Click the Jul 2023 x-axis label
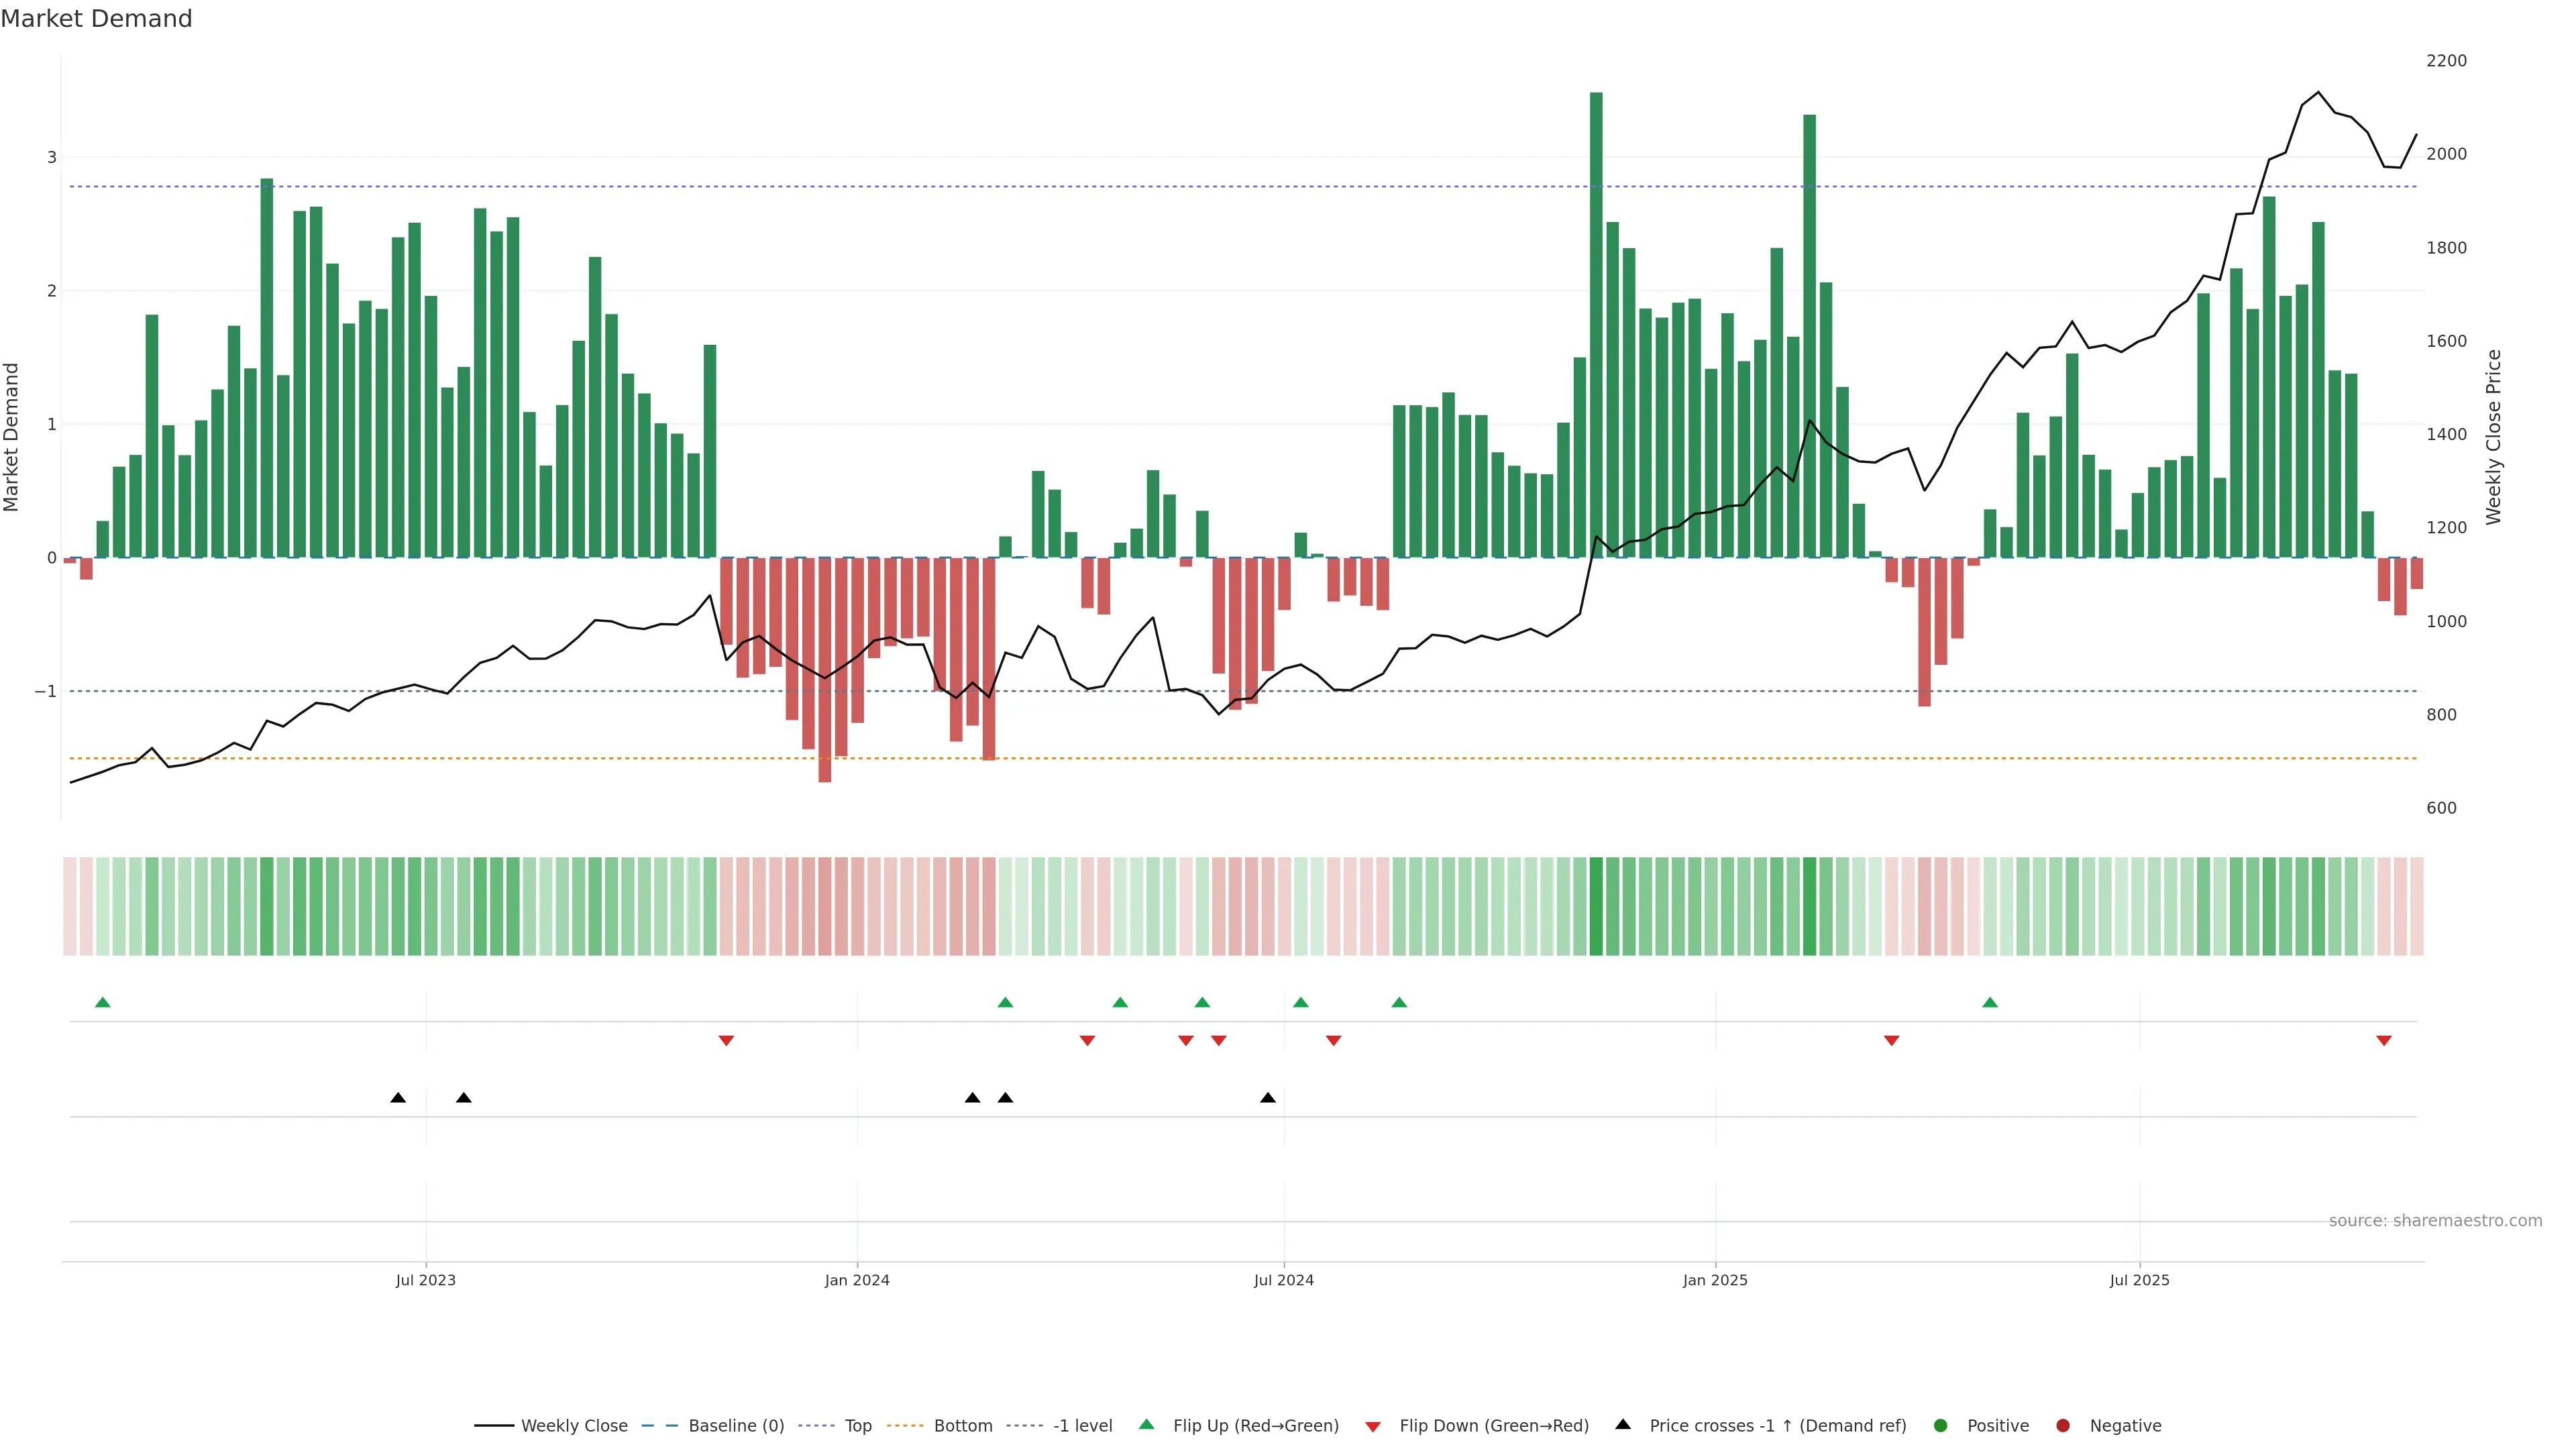The image size is (2576, 1449). 425,1280
